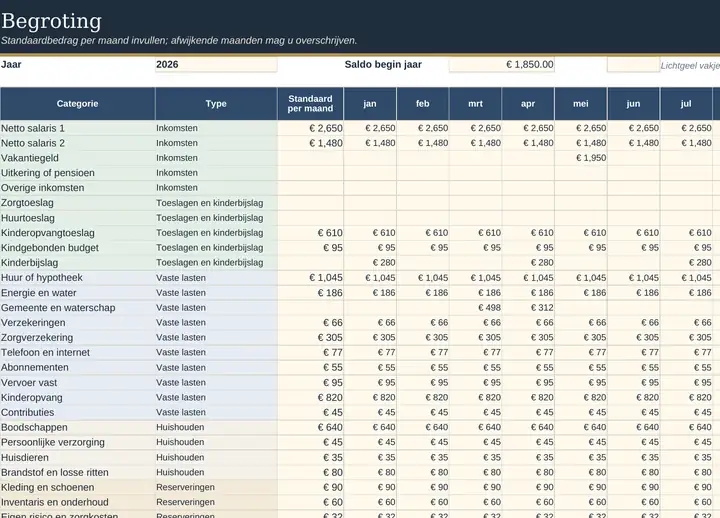
Task: Select Zorgverzekering standard amount € 305
Action: pos(310,338)
